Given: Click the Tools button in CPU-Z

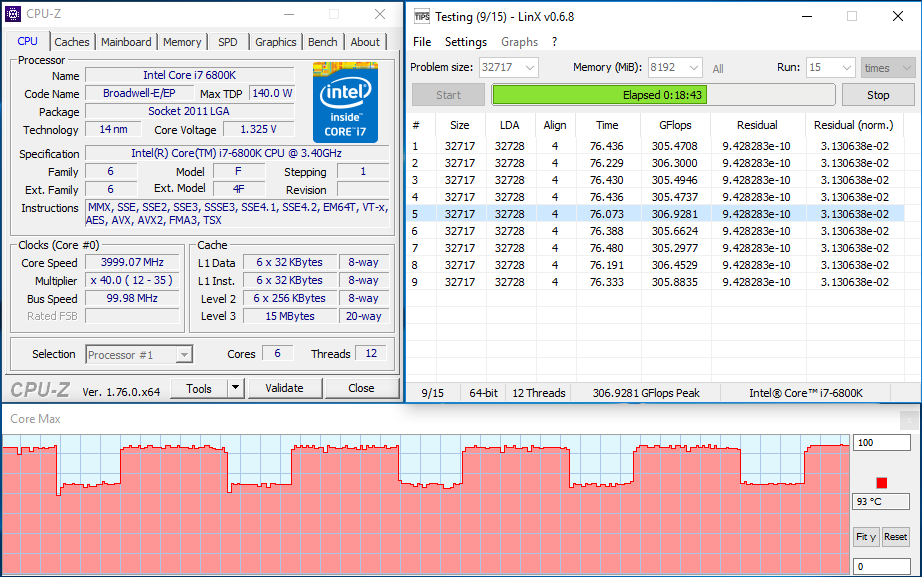Looking at the screenshot, I should click(x=199, y=388).
